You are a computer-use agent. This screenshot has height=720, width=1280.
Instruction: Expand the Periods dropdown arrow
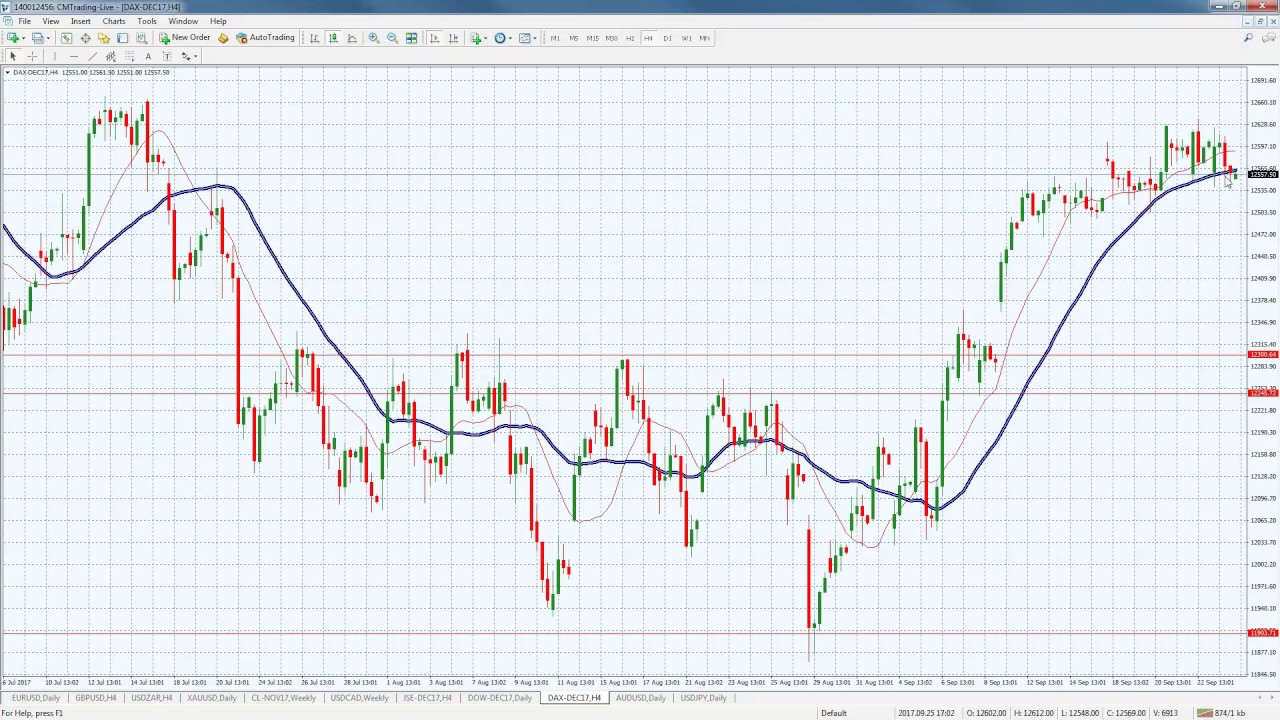510,38
